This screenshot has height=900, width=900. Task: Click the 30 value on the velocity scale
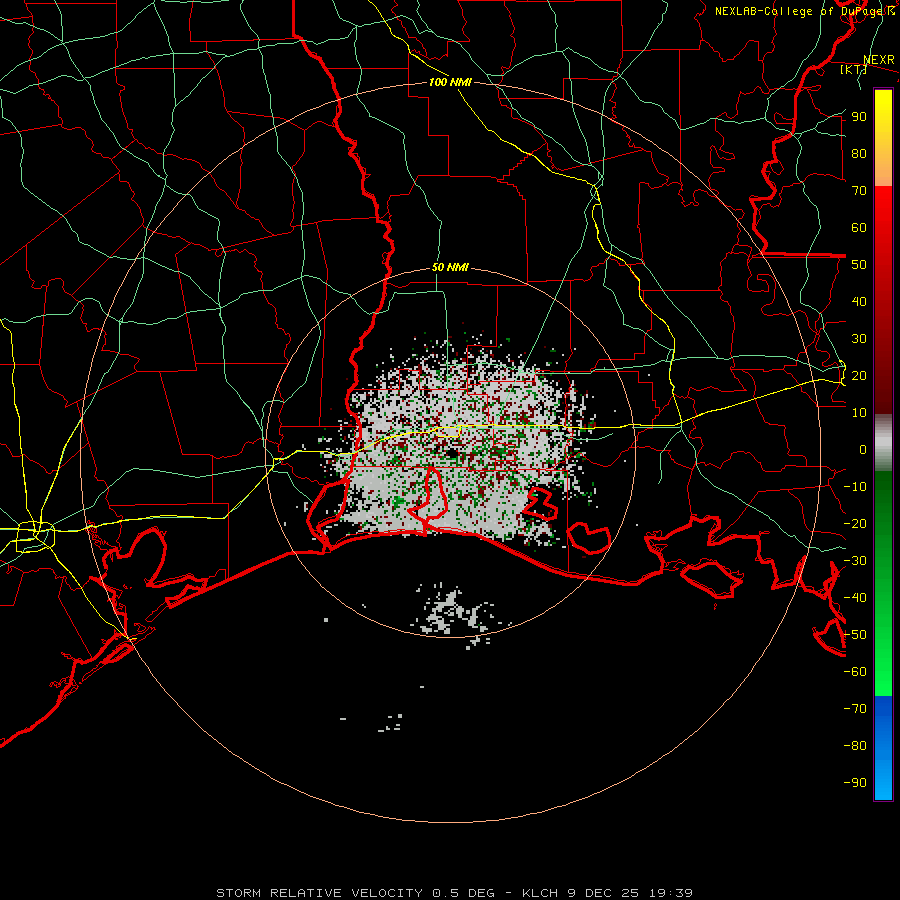[859, 339]
